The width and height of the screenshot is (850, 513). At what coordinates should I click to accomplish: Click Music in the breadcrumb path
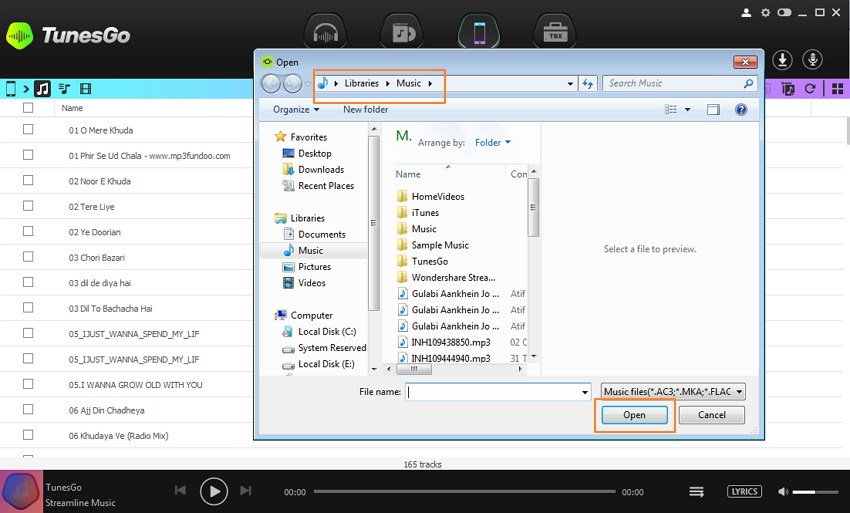409,84
